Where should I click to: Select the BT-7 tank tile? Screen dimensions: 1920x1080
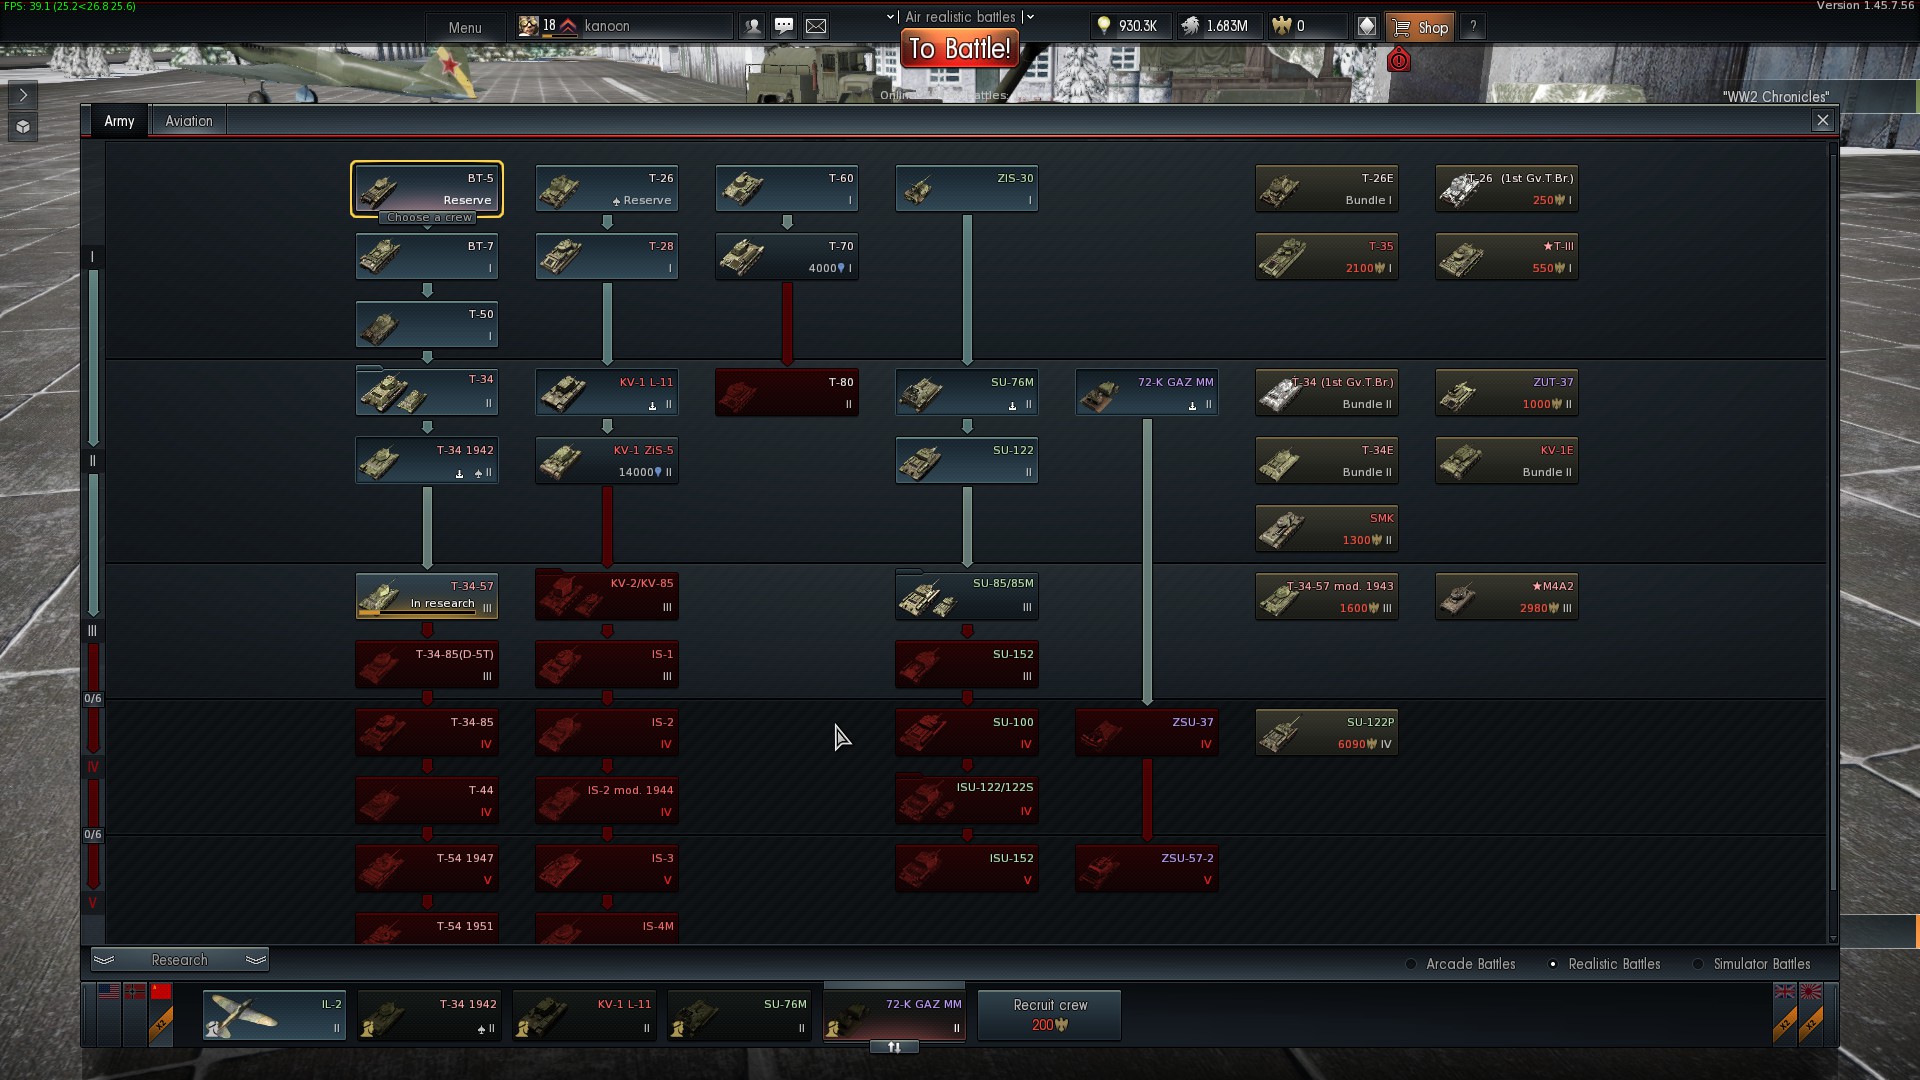[427, 257]
